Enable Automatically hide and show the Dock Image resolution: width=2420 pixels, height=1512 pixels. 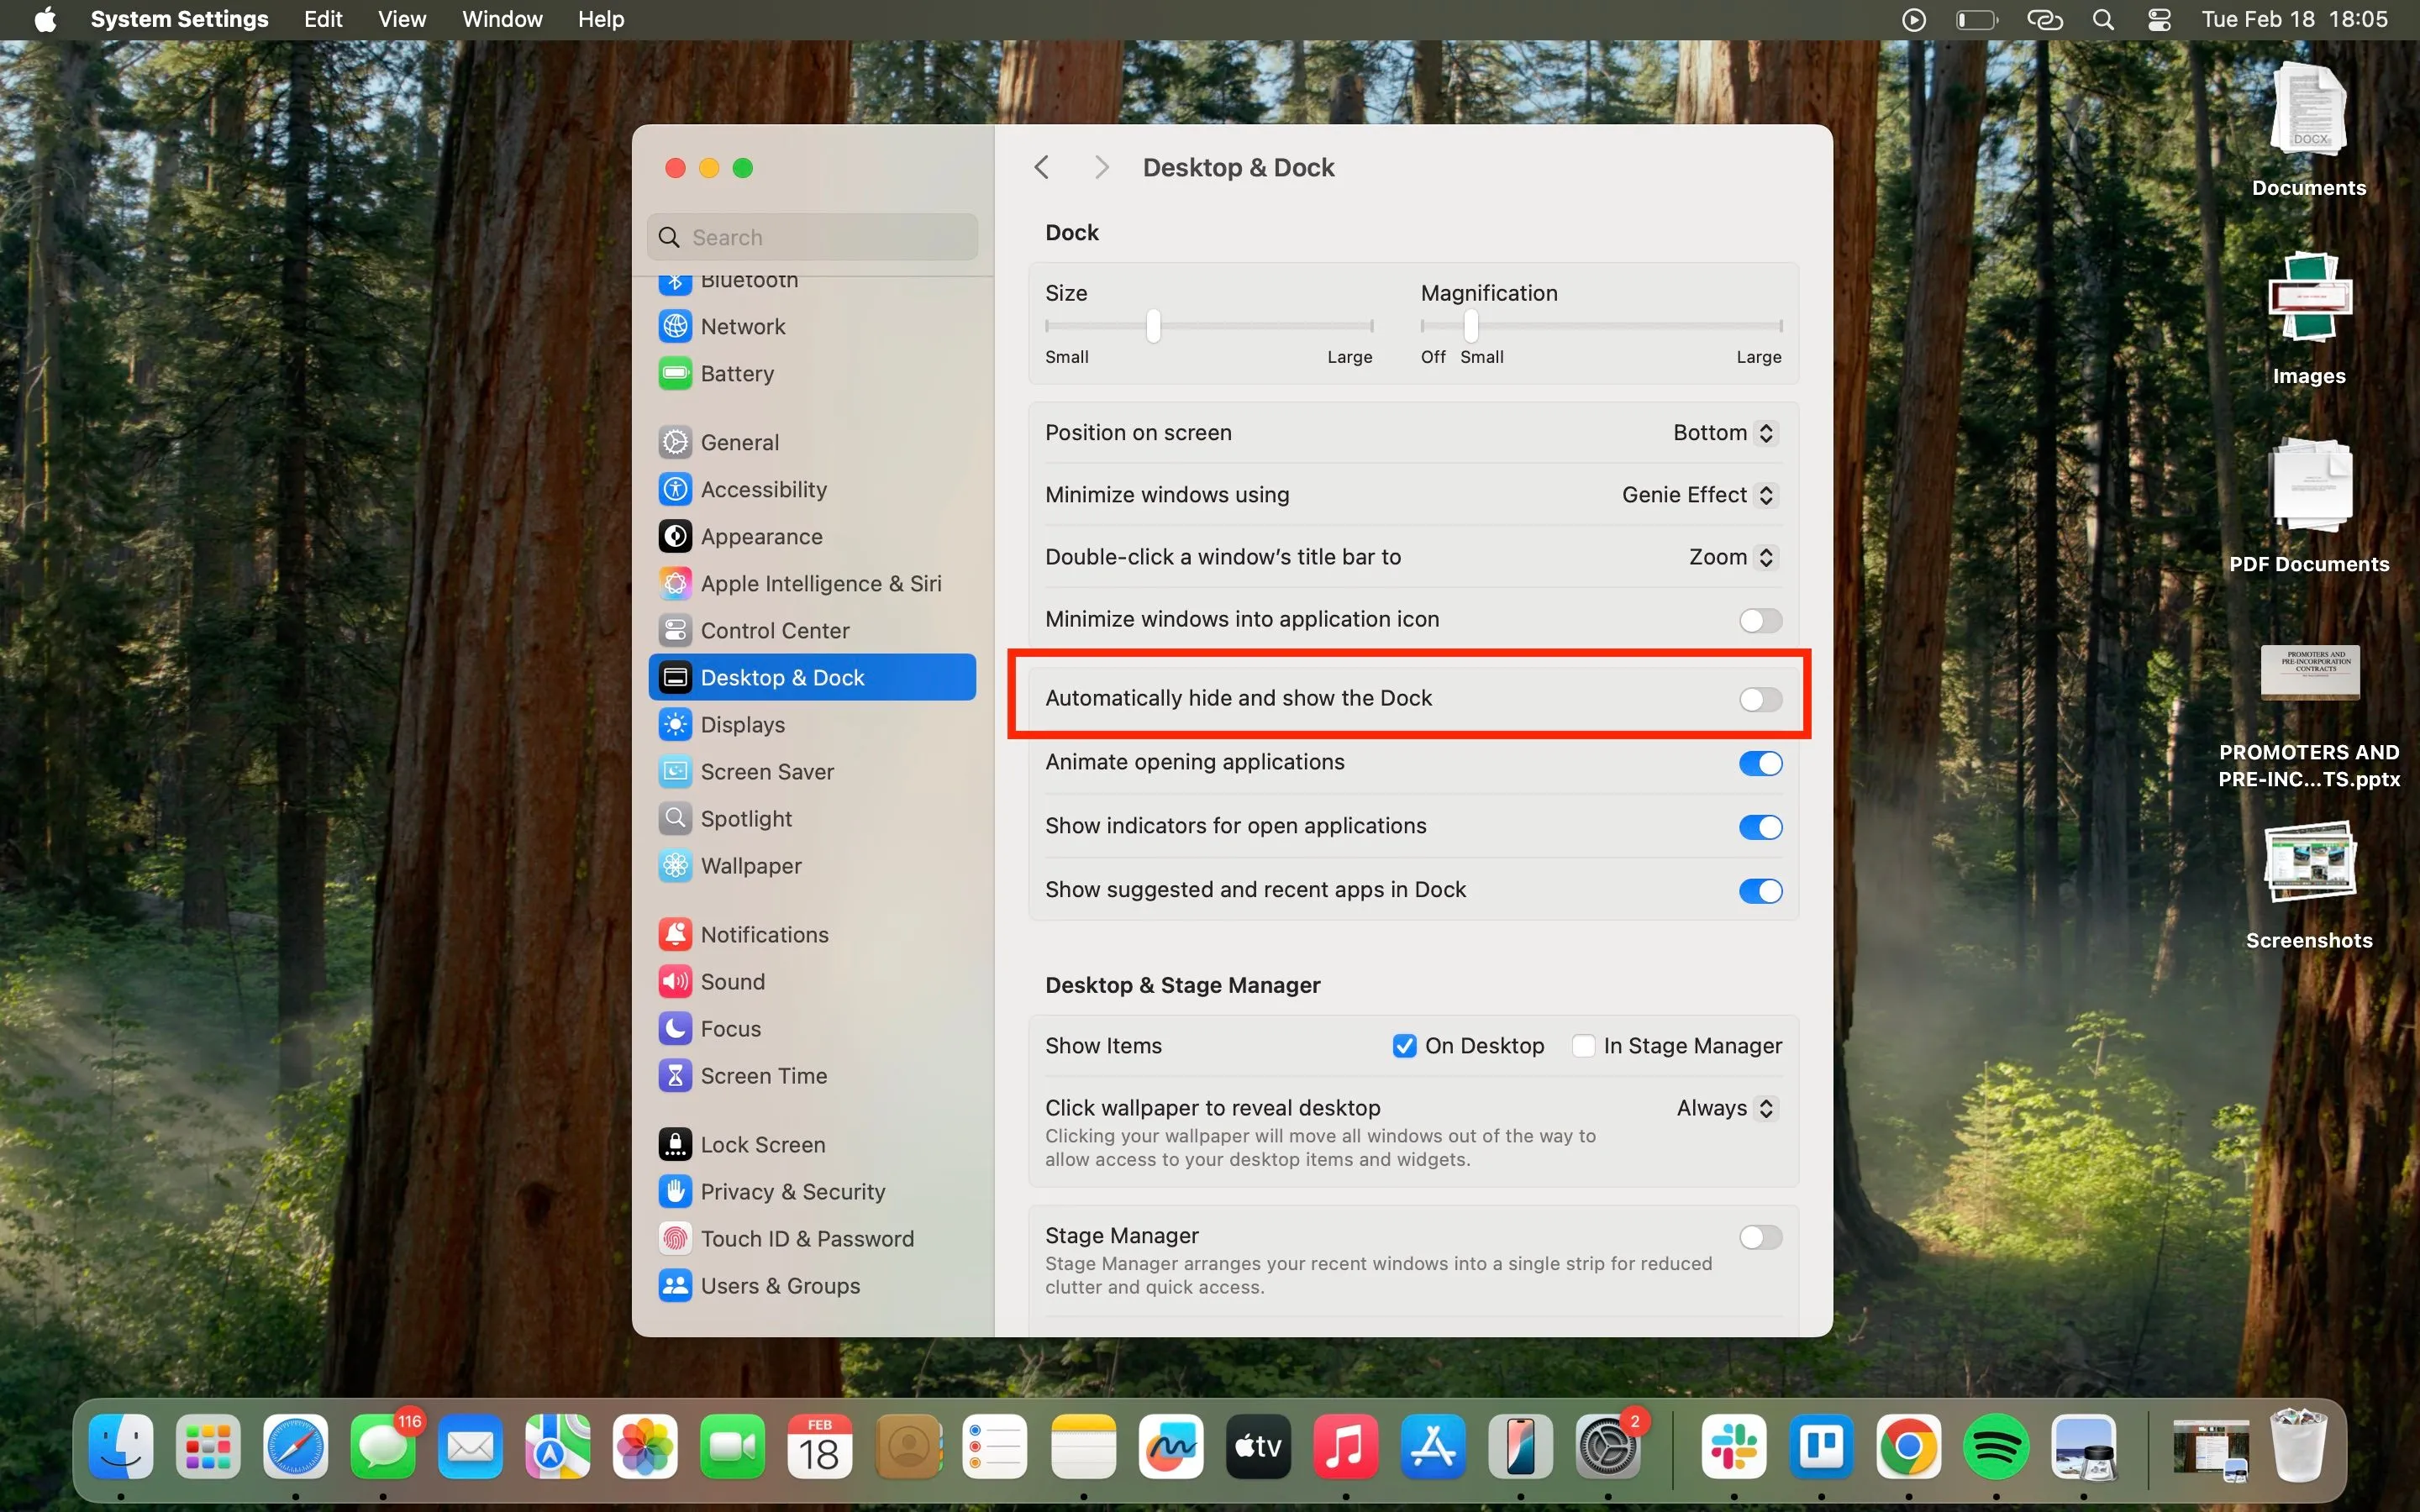[1759, 699]
